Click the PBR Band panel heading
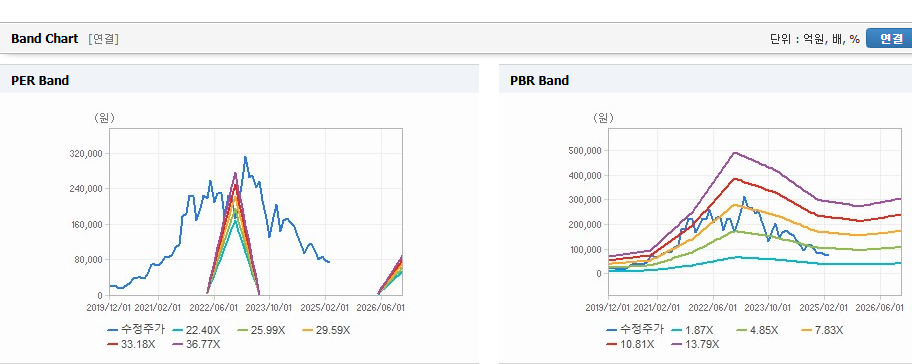The image size is (912, 364). pyautogui.click(x=539, y=81)
